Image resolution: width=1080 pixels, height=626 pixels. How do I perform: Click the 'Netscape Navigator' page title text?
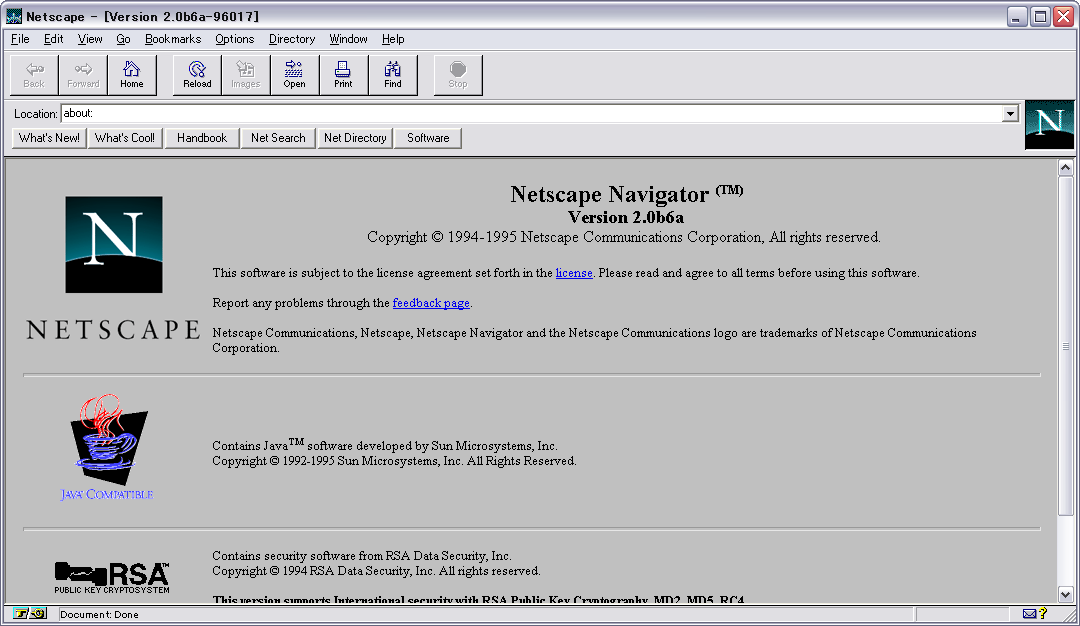tap(610, 194)
